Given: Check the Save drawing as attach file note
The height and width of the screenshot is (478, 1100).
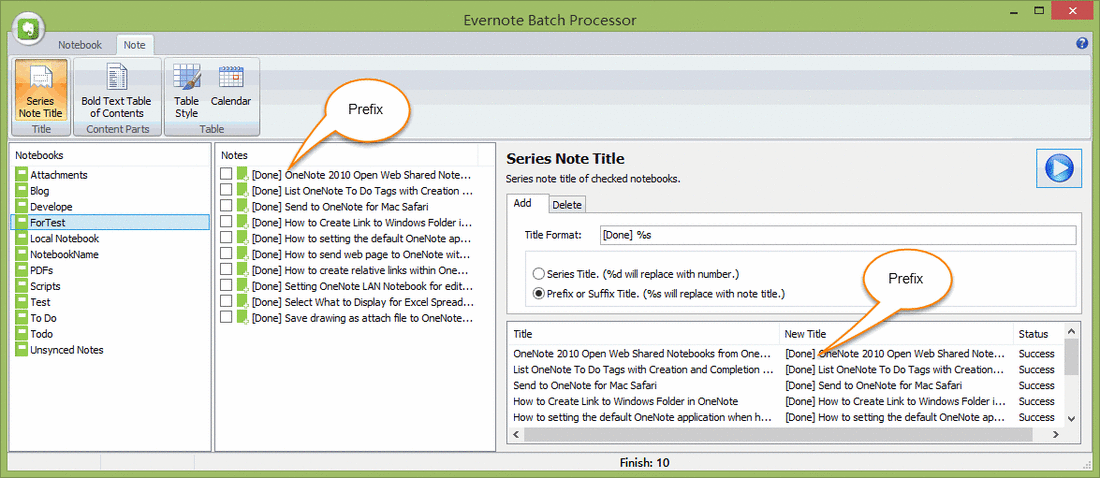Looking at the screenshot, I should point(226,317).
